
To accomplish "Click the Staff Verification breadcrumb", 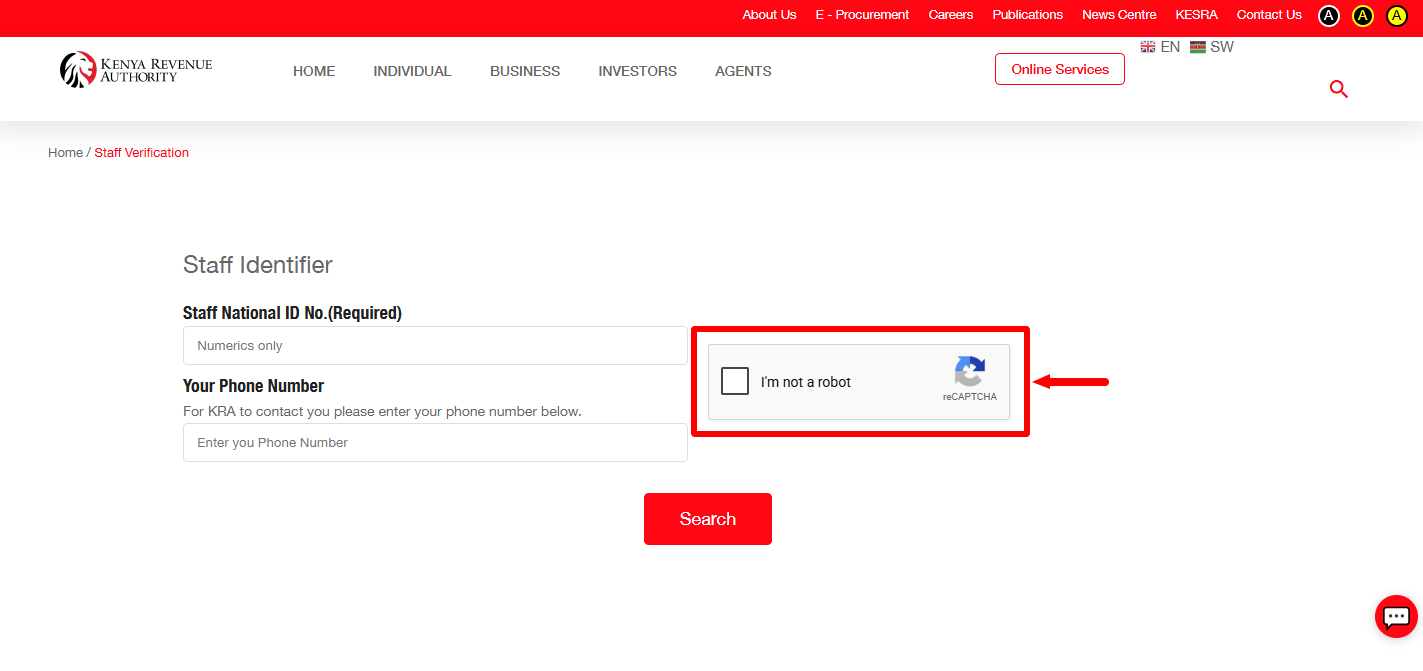I will tap(142, 153).
